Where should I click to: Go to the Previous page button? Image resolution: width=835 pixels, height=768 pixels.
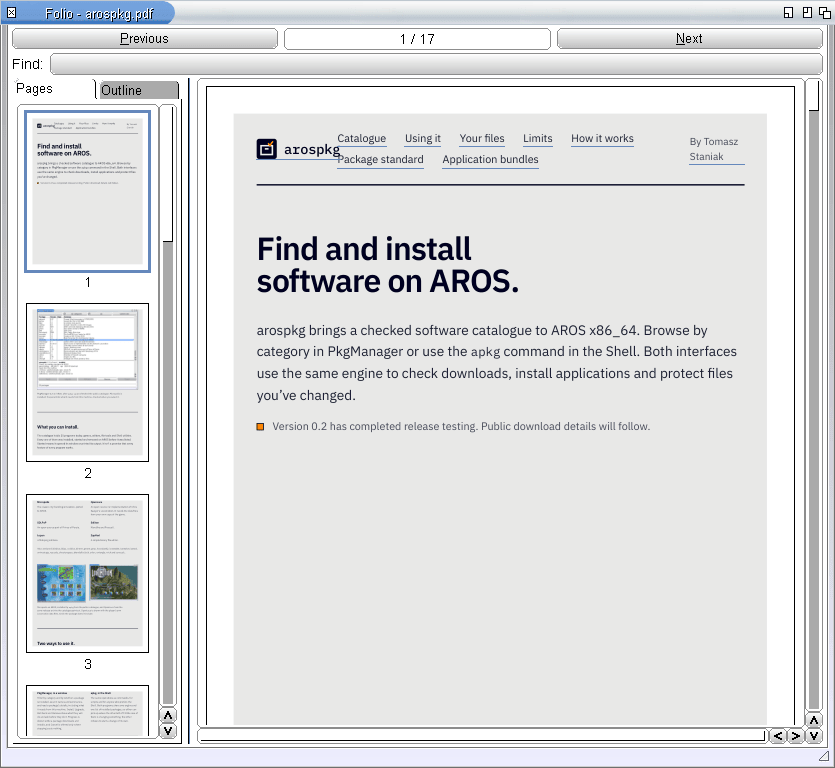(x=144, y=39)
